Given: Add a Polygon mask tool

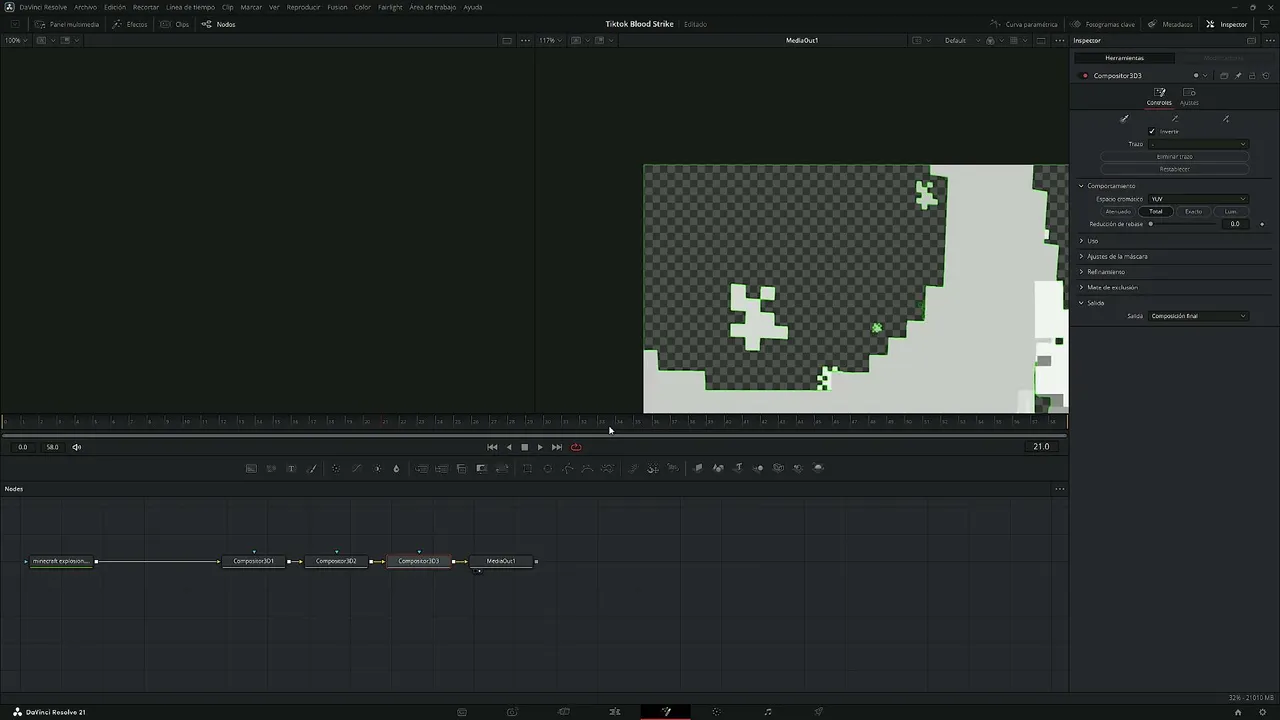Looking at the screenshot, I should (x=568, y=468).
